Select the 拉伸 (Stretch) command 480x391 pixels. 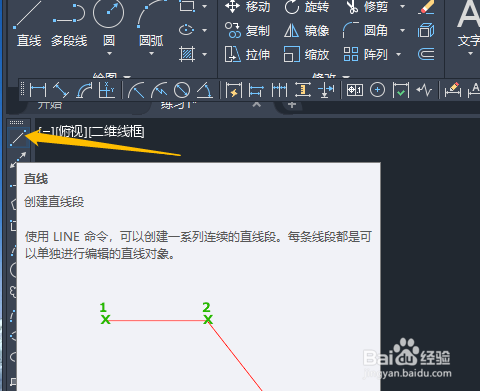click(247, 54)
